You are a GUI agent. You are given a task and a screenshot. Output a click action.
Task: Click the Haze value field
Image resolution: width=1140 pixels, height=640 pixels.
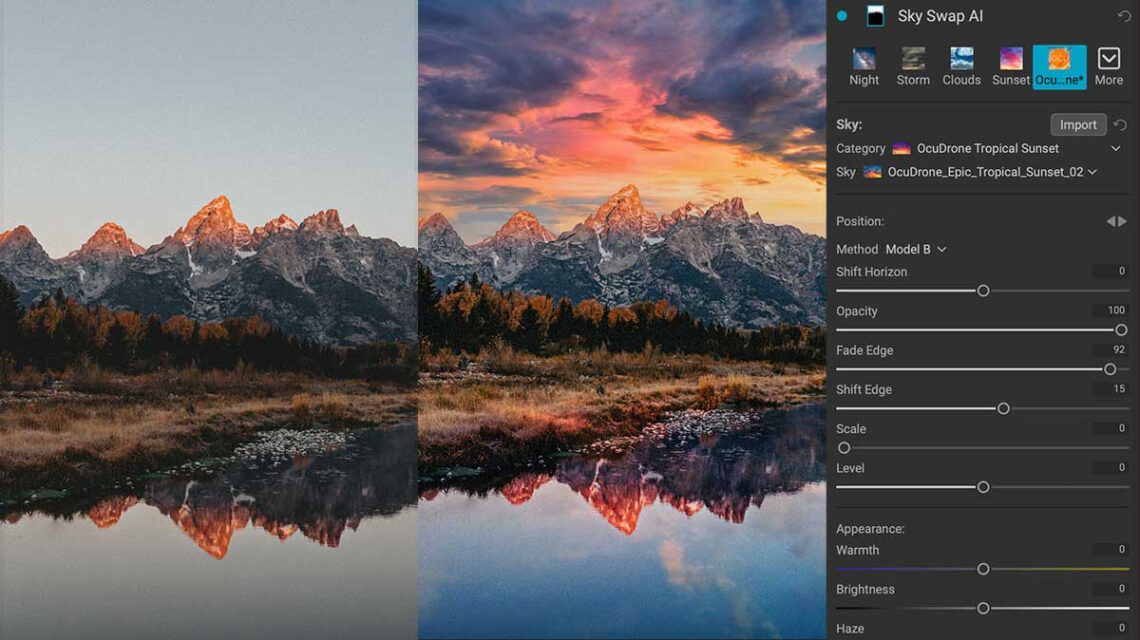[x=1110, y=628]
